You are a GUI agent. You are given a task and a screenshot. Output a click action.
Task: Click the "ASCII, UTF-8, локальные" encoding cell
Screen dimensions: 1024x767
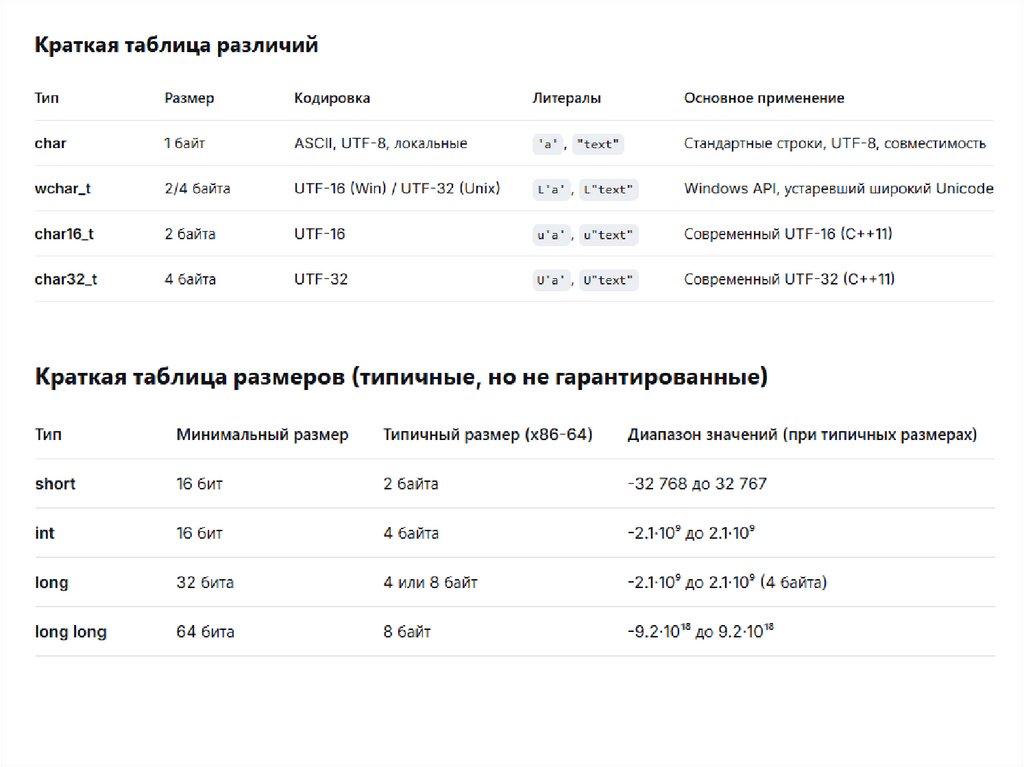point(380,143)
